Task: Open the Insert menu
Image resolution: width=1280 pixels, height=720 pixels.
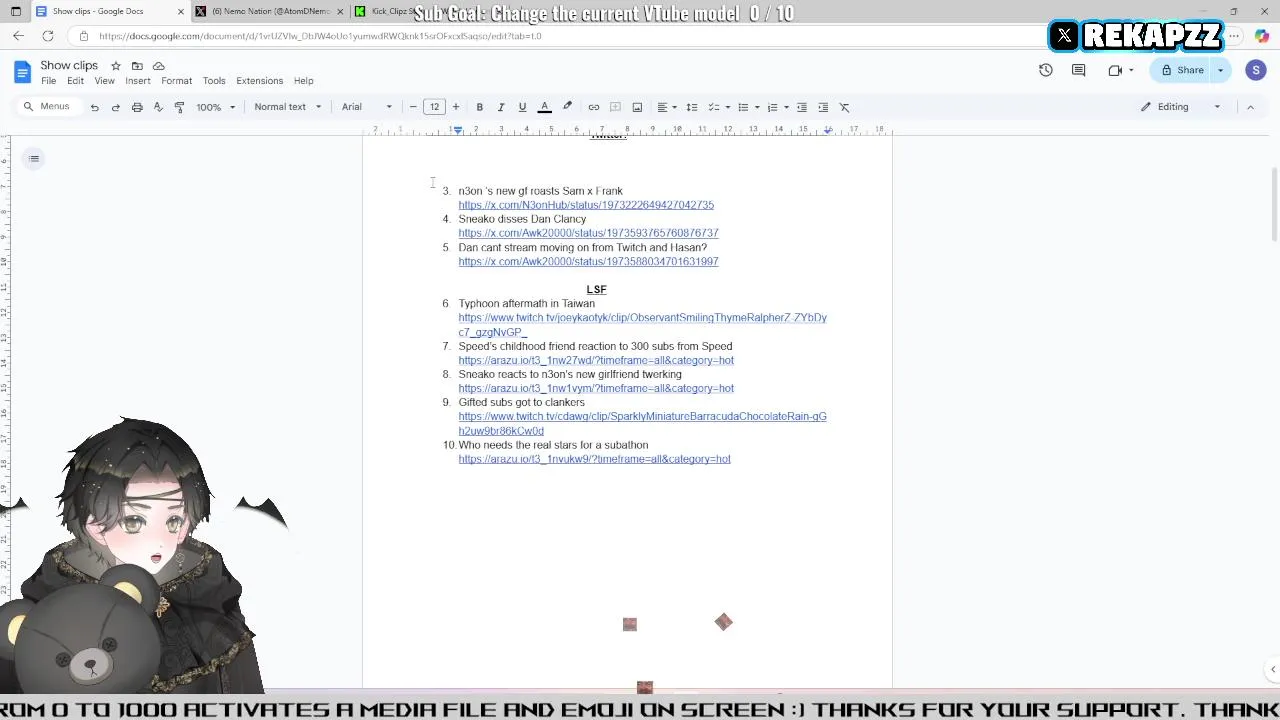Action: click(x=138, y=81)
